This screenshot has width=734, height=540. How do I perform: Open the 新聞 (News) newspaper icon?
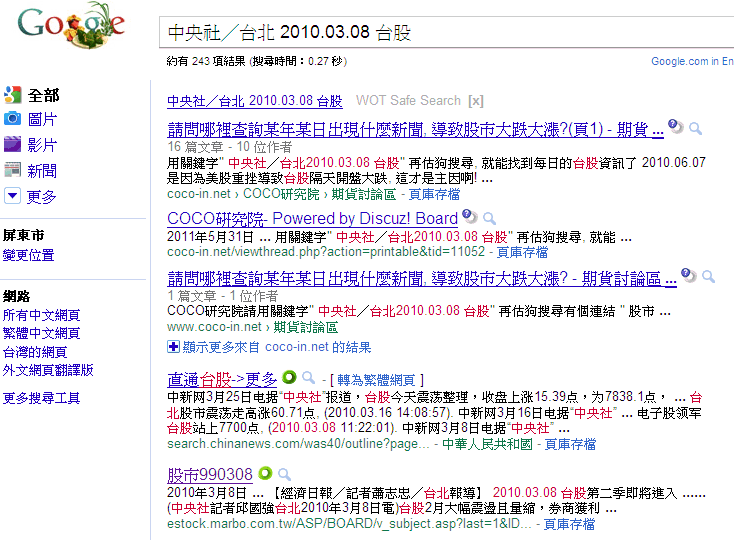(x=13, y=170)
